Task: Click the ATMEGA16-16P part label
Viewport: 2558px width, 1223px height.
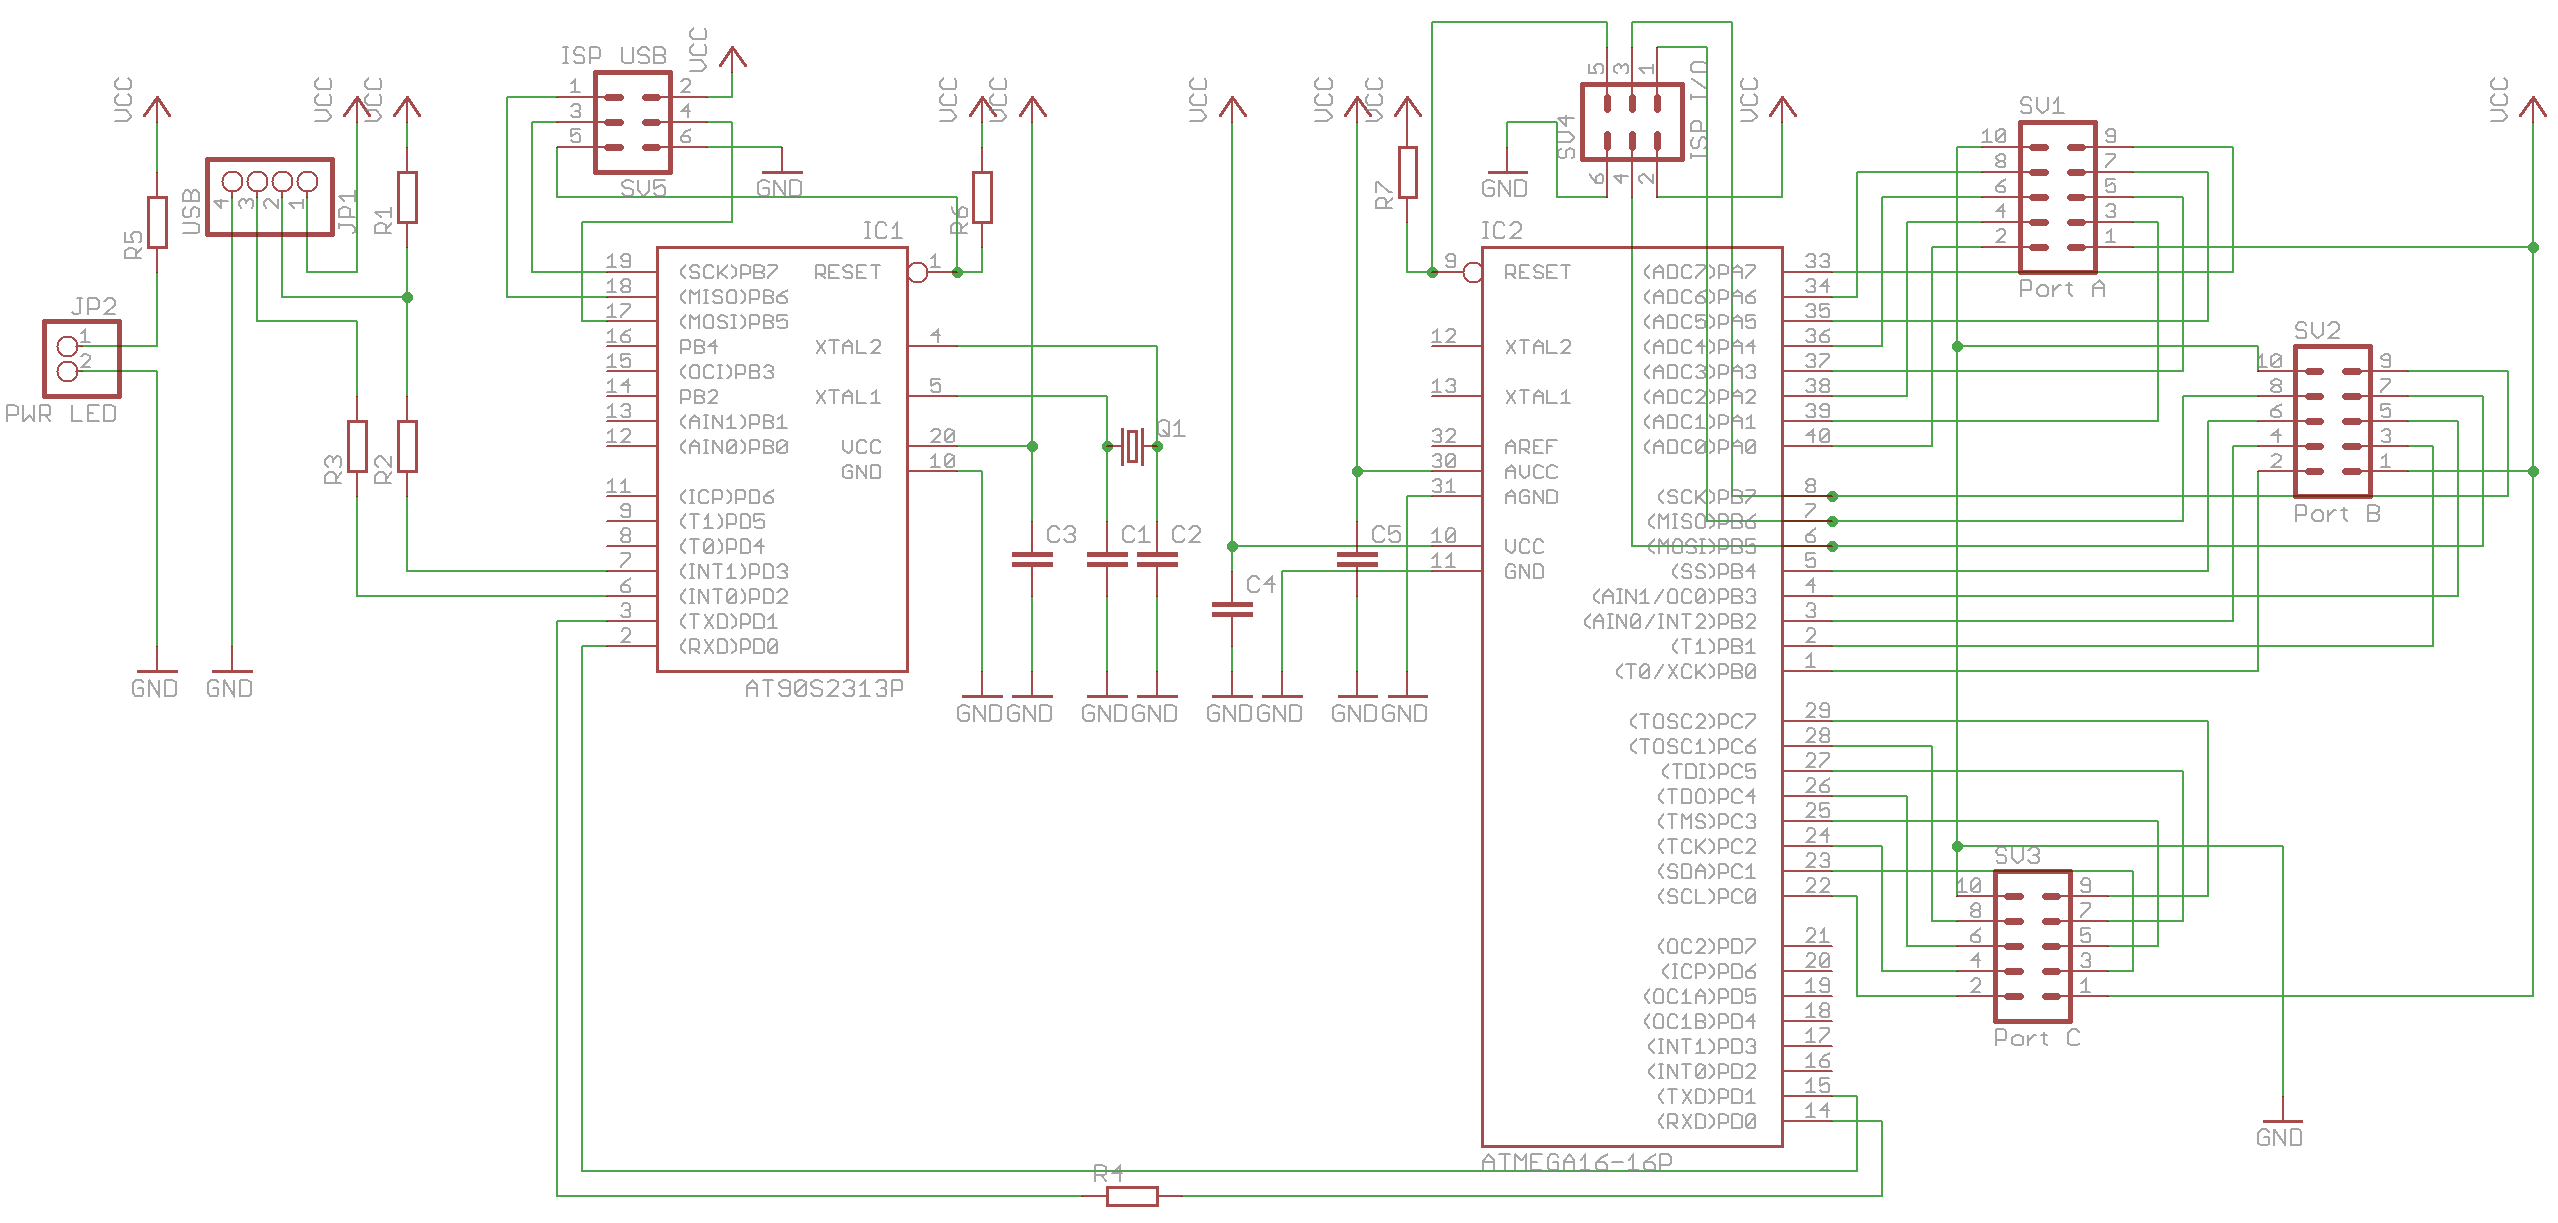Action: (1577, 1162)
